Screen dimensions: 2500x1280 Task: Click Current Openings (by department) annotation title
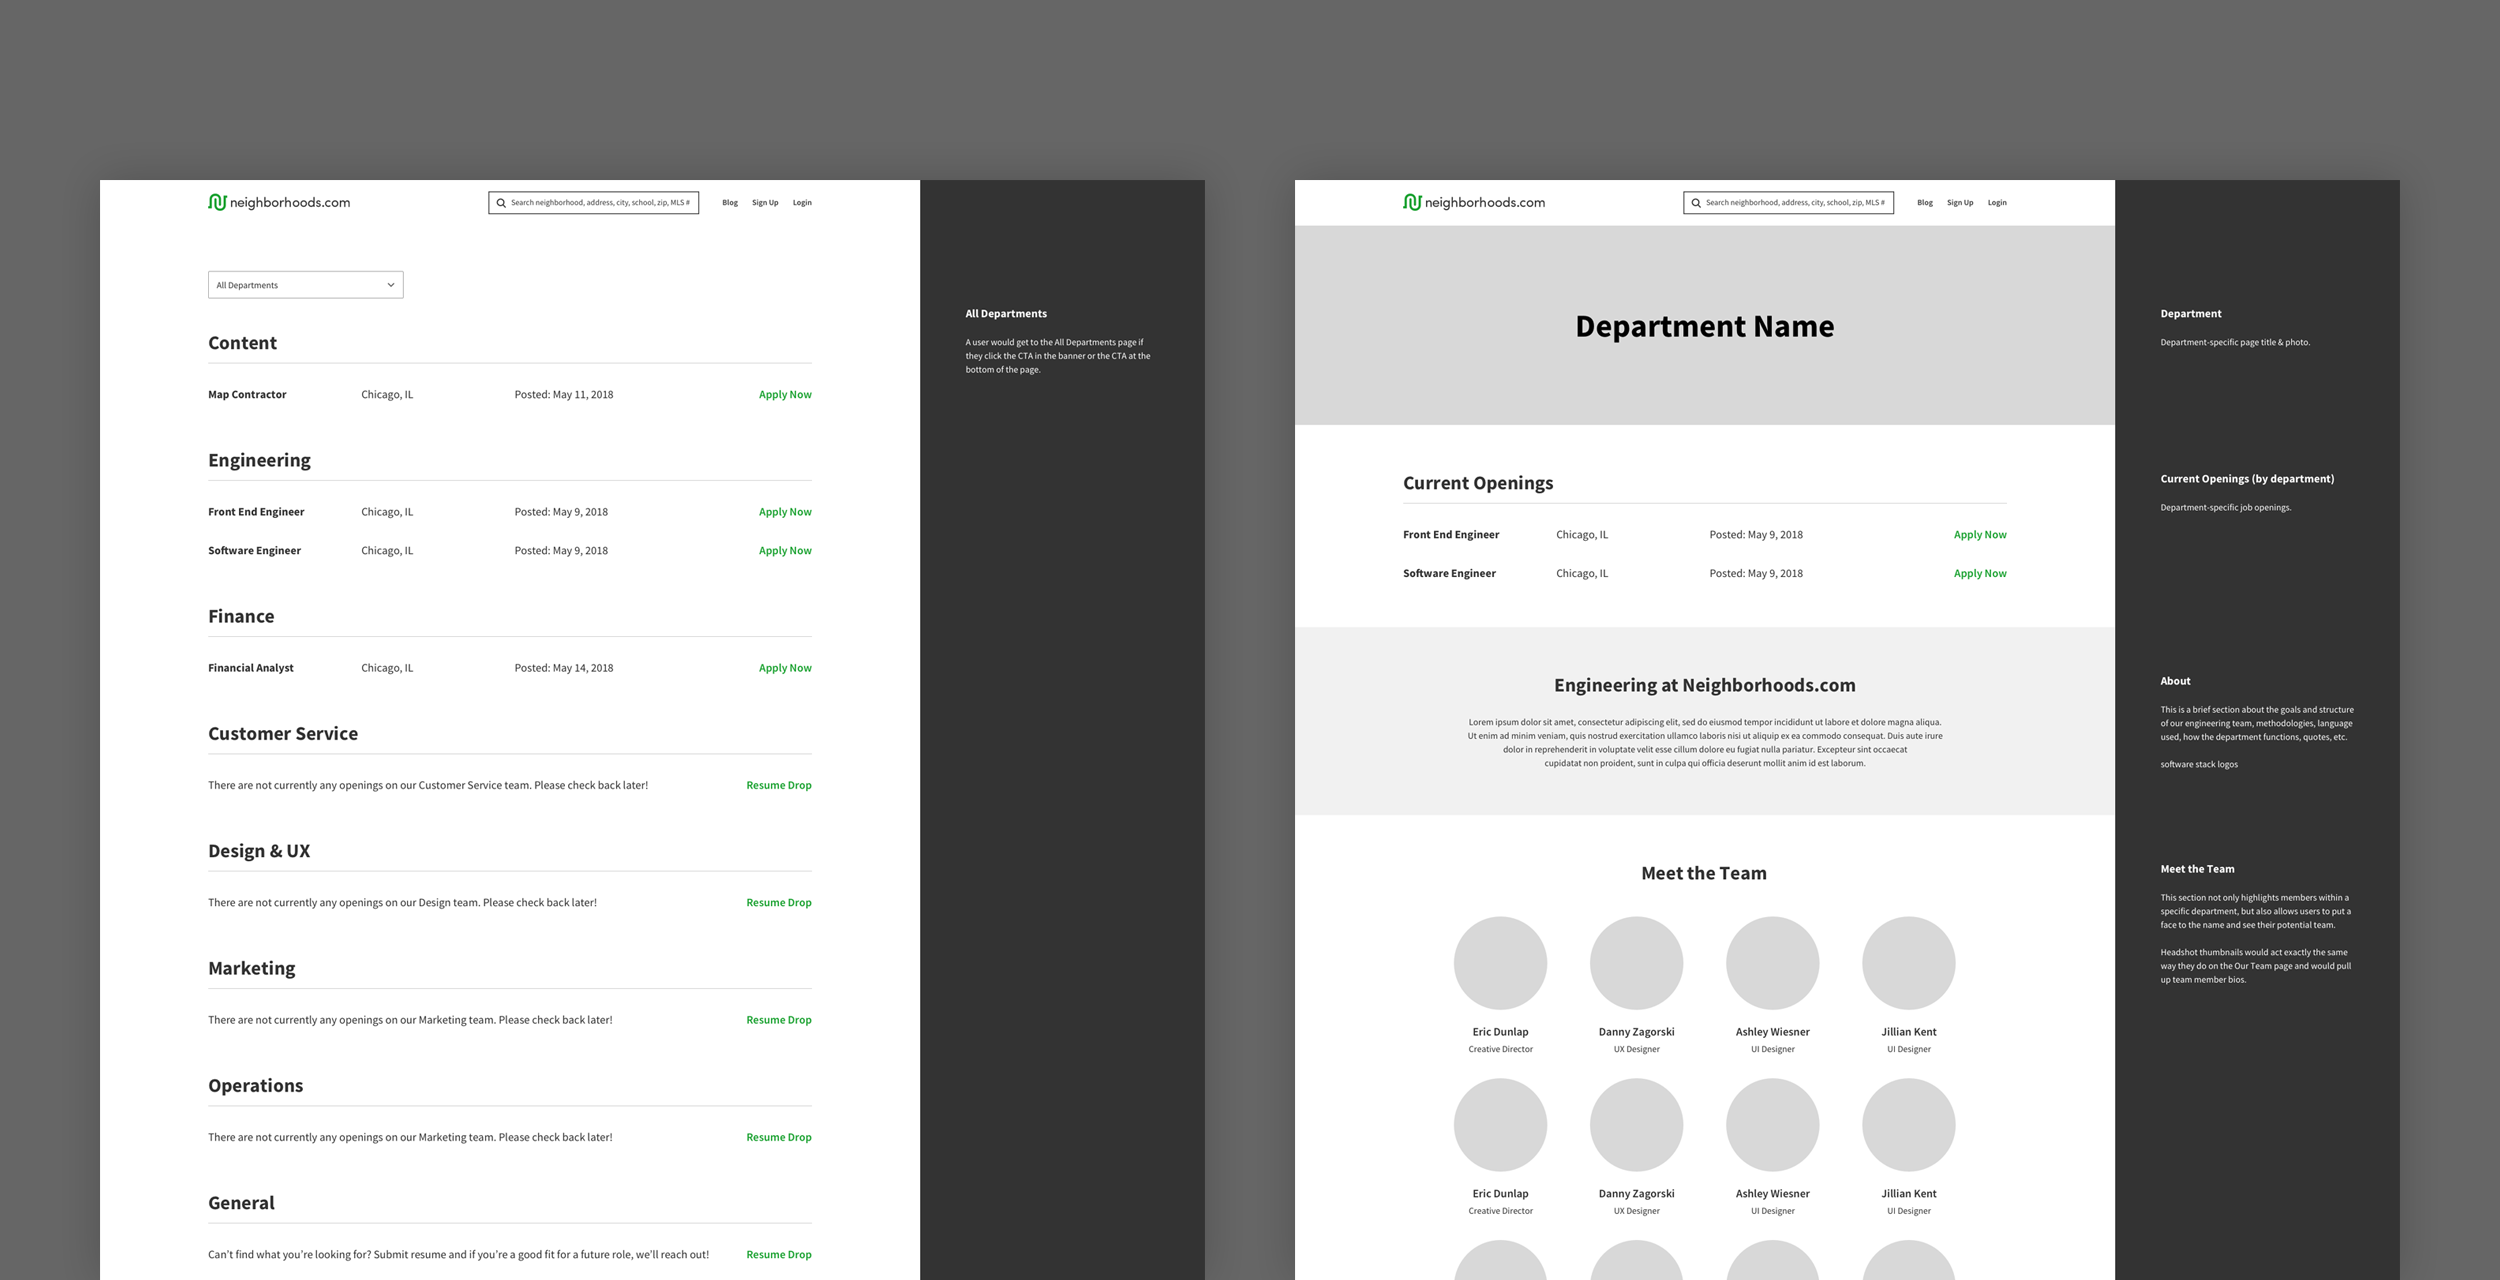click(2247, 479)
